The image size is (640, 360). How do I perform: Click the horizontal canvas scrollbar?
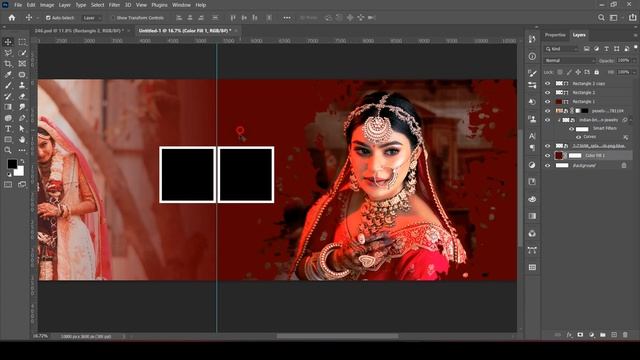(337, 336)
